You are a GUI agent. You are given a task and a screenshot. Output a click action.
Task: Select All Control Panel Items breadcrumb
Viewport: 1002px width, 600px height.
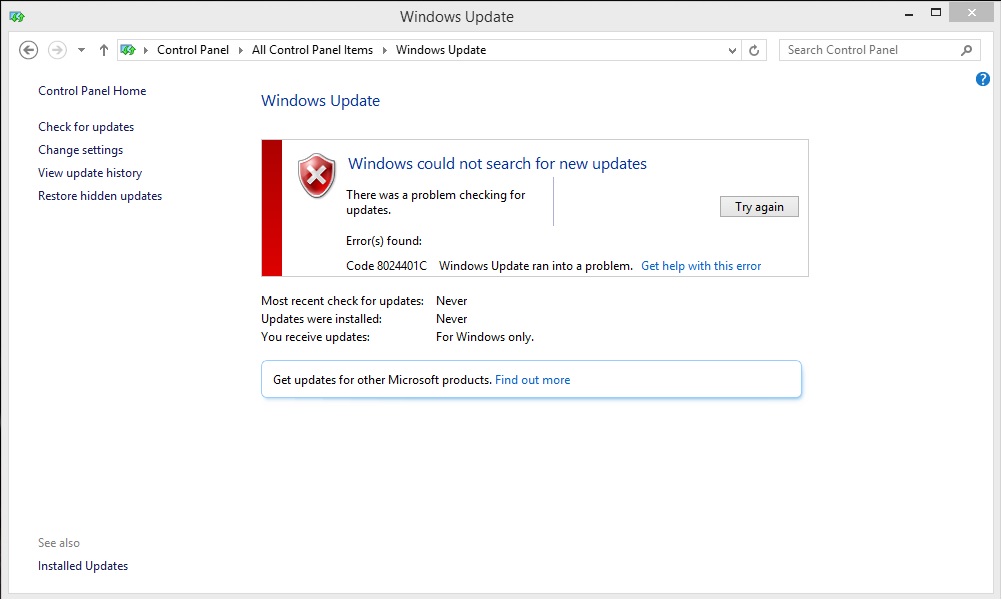pos(312,50)
